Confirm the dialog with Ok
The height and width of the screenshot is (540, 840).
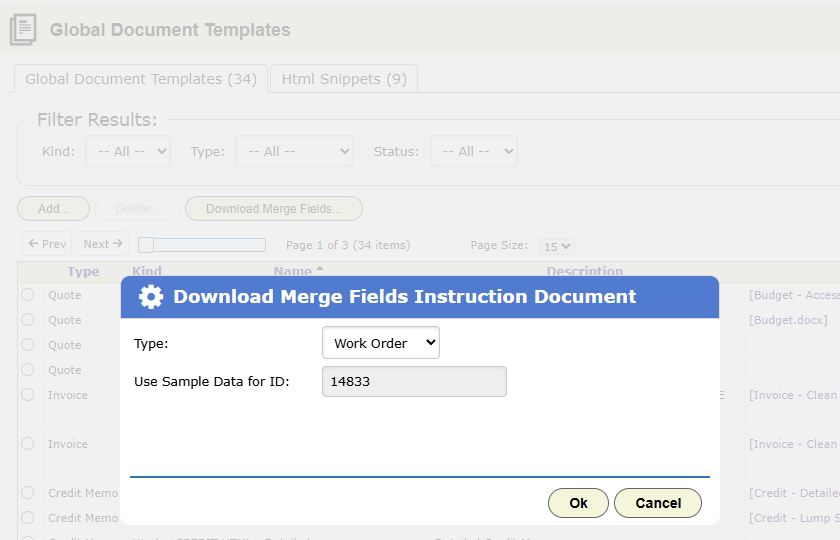(578, 503)
